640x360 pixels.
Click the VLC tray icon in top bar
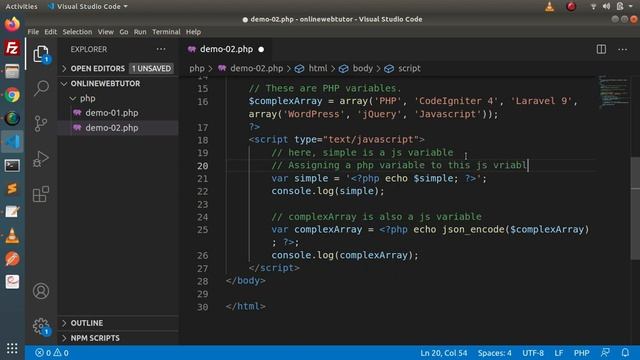[549, 7]
